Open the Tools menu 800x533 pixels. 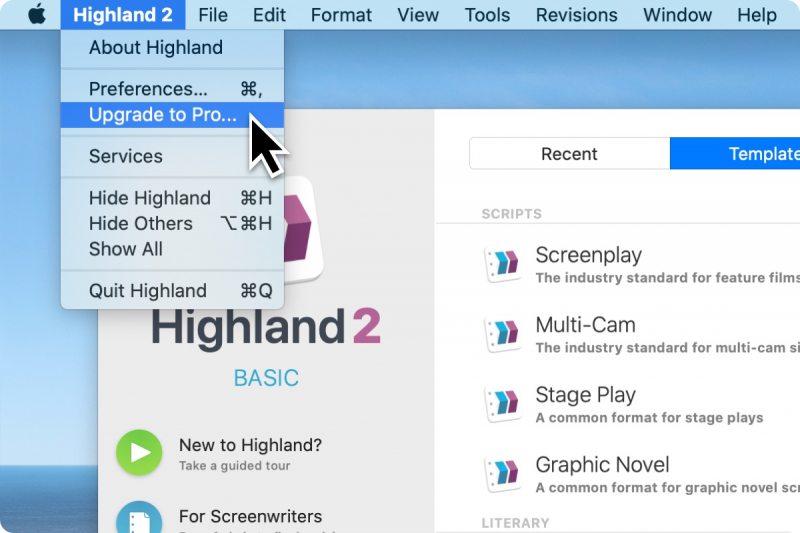(487, 15)
